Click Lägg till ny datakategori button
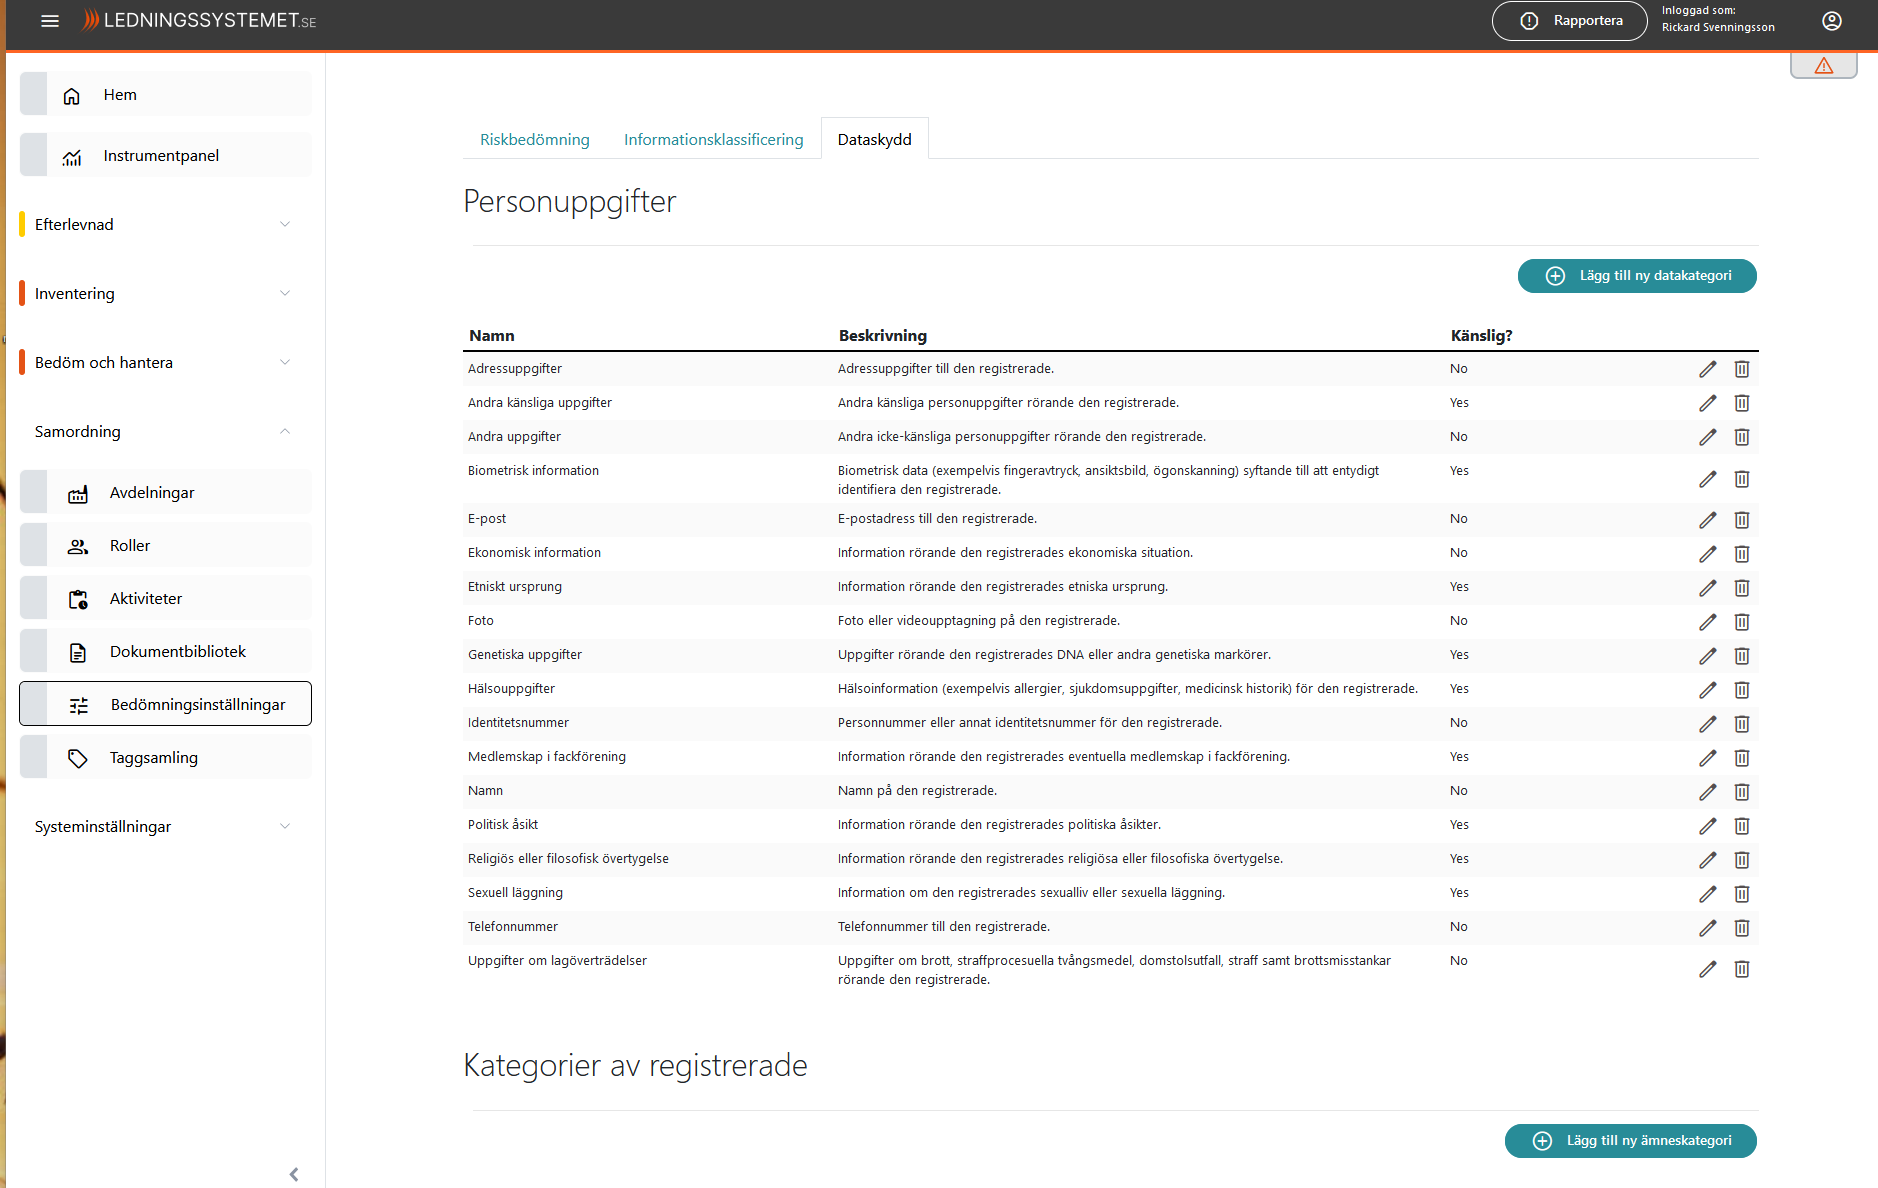 point(1636,276)
